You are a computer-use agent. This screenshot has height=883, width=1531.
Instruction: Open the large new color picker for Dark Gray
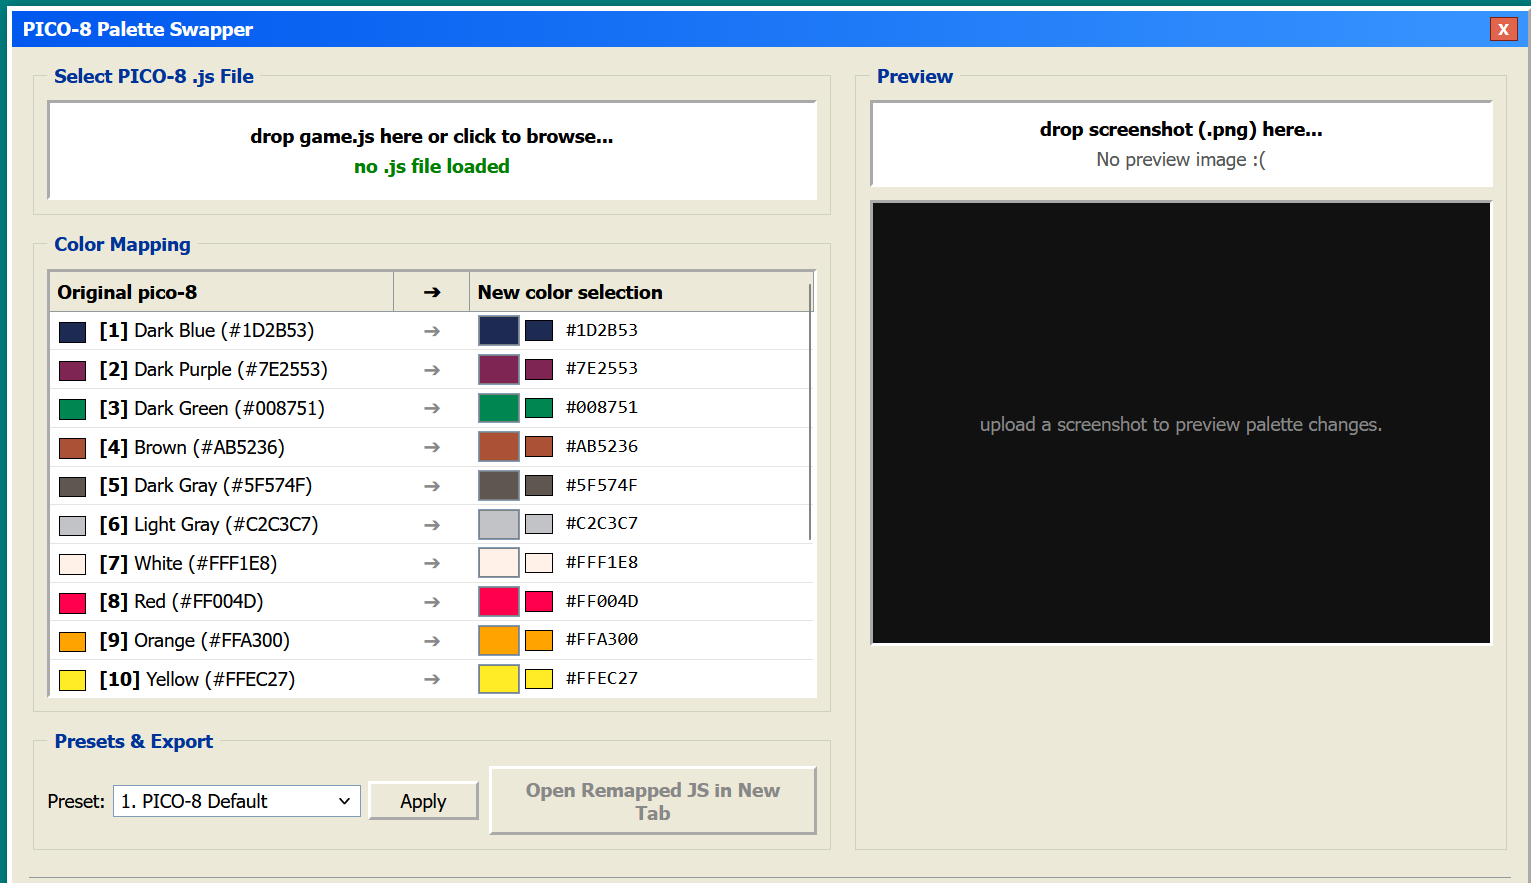(x=499, y=486)
